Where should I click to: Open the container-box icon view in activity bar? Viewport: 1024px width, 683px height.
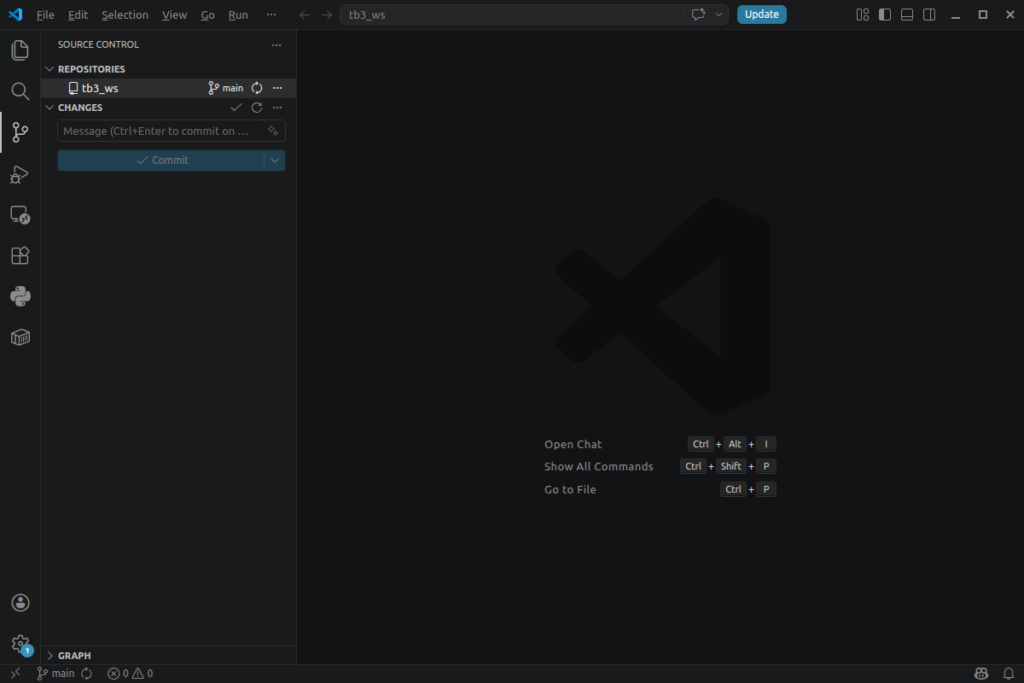(20, 338)
